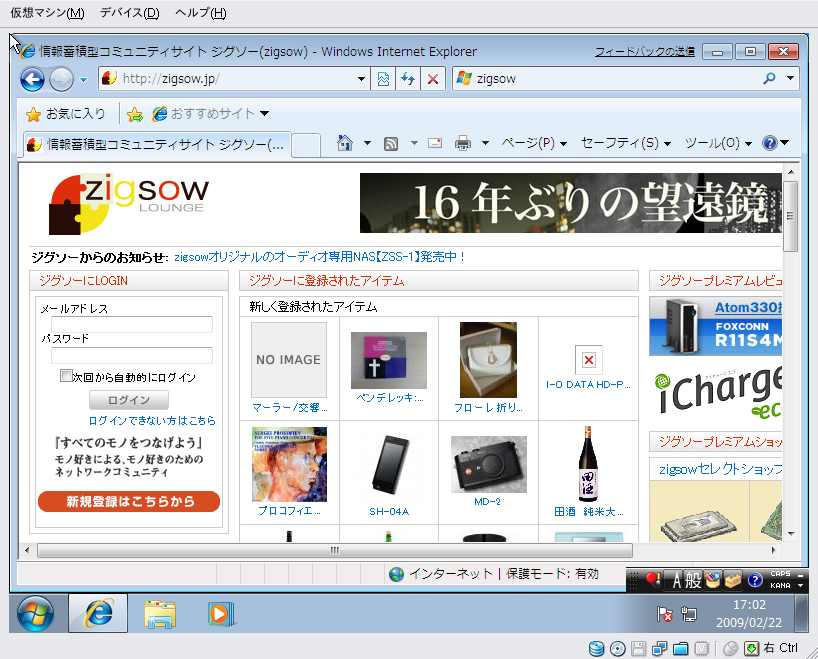Click the IE back navigation button

pyautogui.click(x=32, y=79)
